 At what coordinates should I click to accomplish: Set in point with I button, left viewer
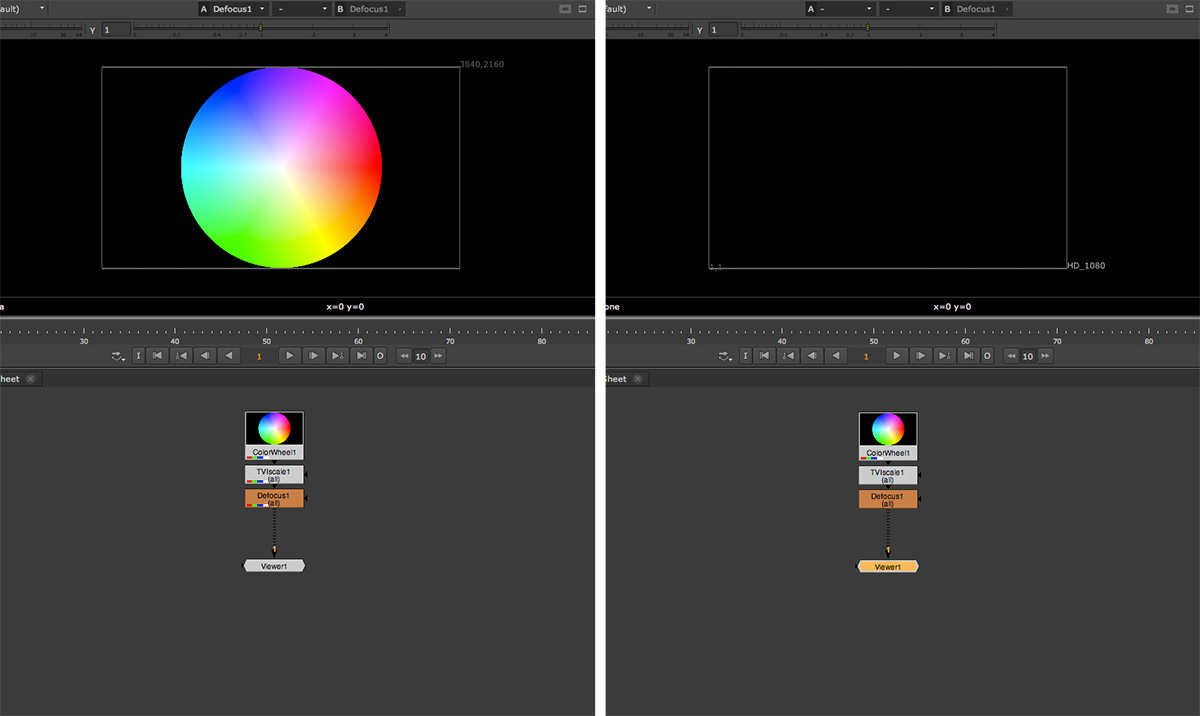tap(138, 356)
